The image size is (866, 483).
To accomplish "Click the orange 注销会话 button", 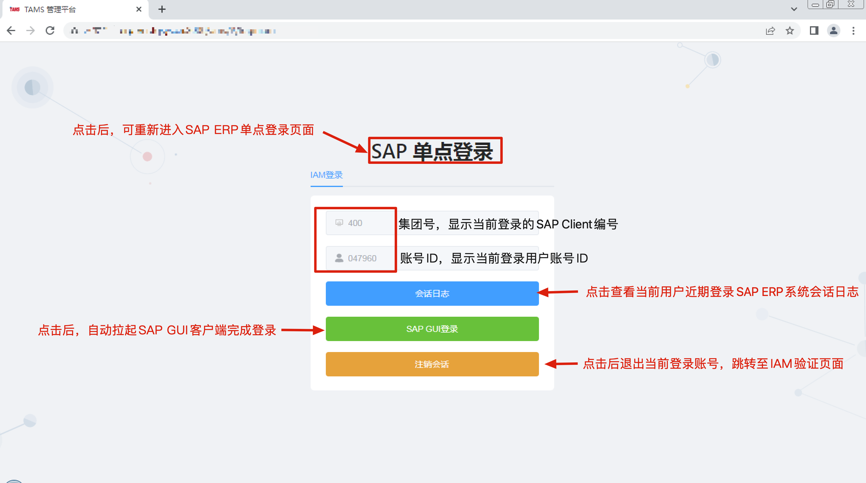I will 432,364.
